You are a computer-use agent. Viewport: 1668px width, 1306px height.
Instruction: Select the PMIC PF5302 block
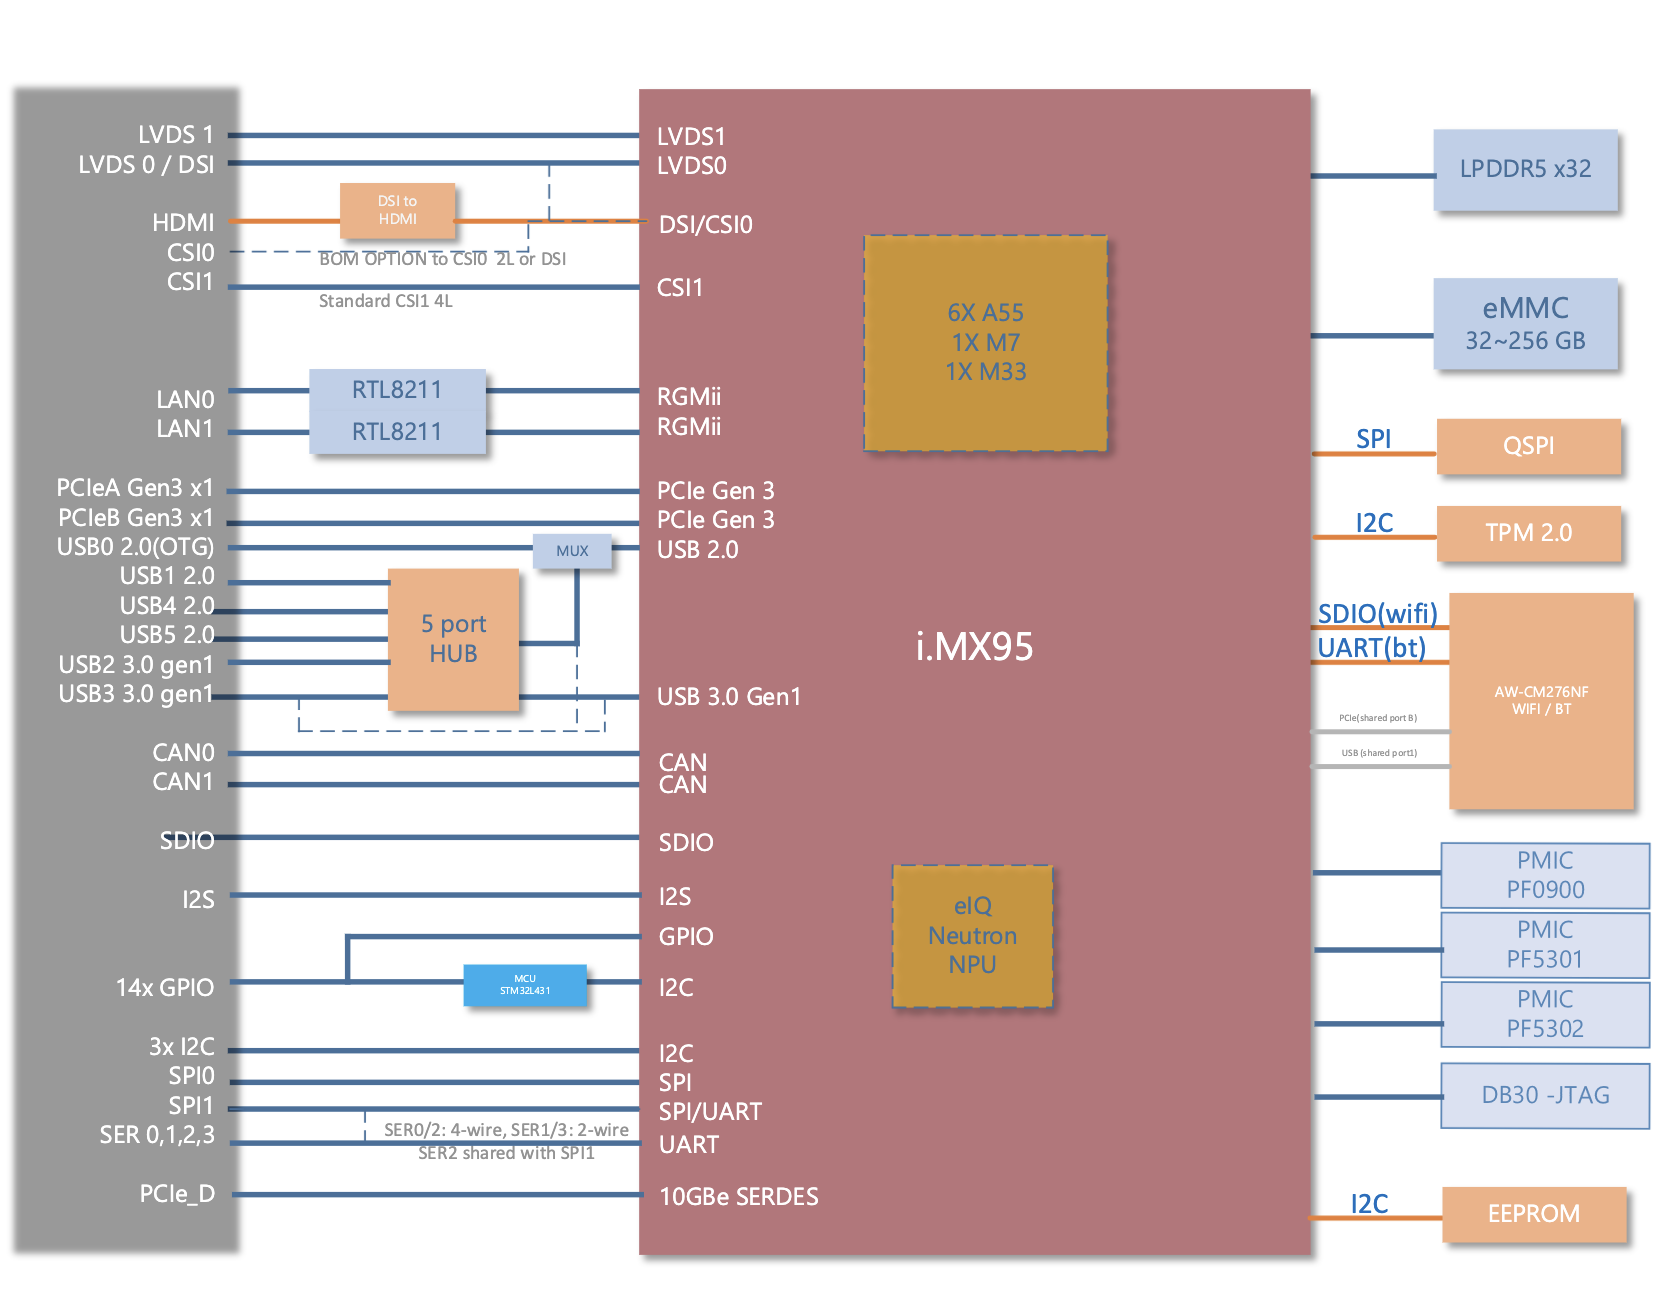click(x=1545, y=1014)
